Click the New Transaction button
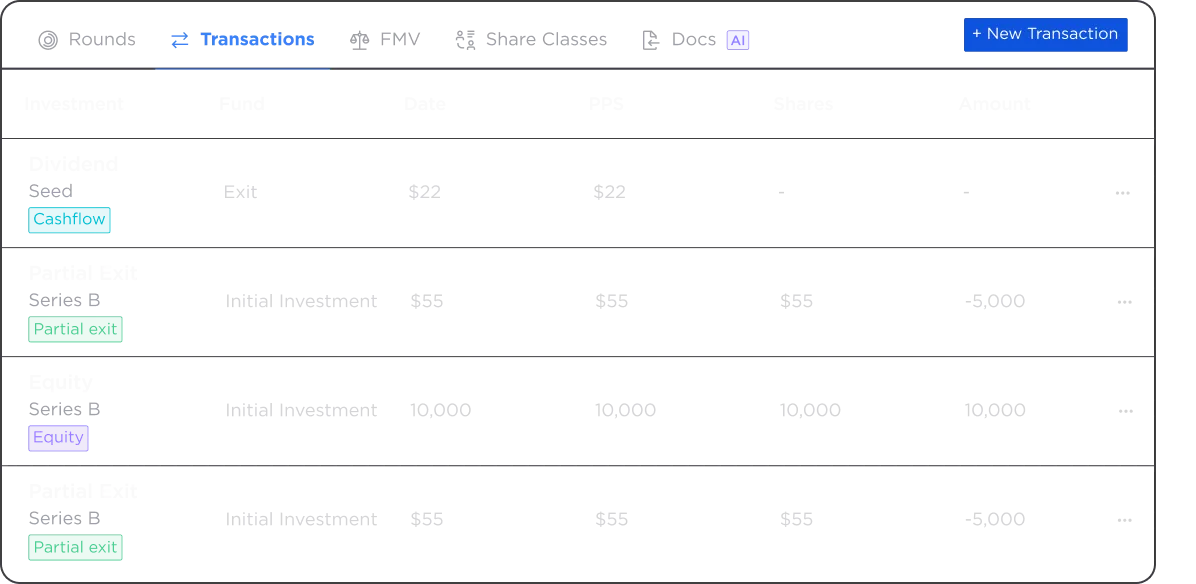 1046,35
